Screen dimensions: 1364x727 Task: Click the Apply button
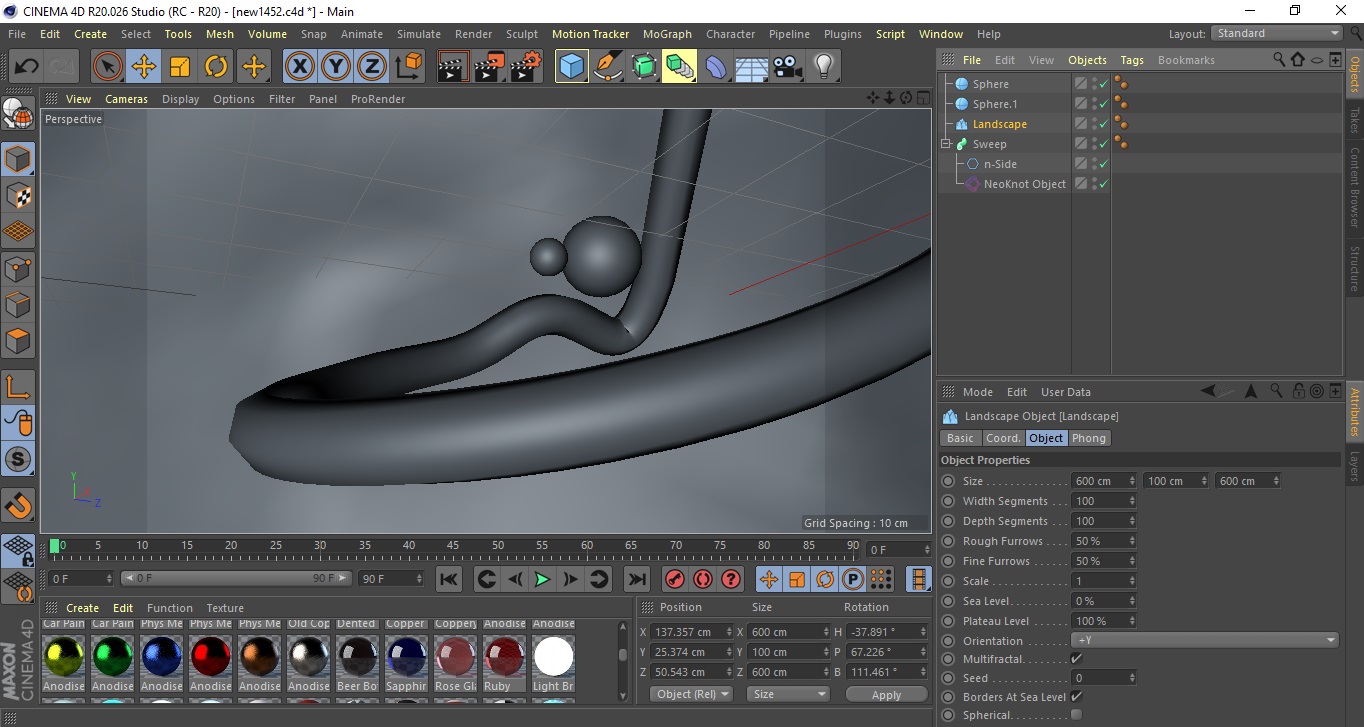[x=886, y=695]
